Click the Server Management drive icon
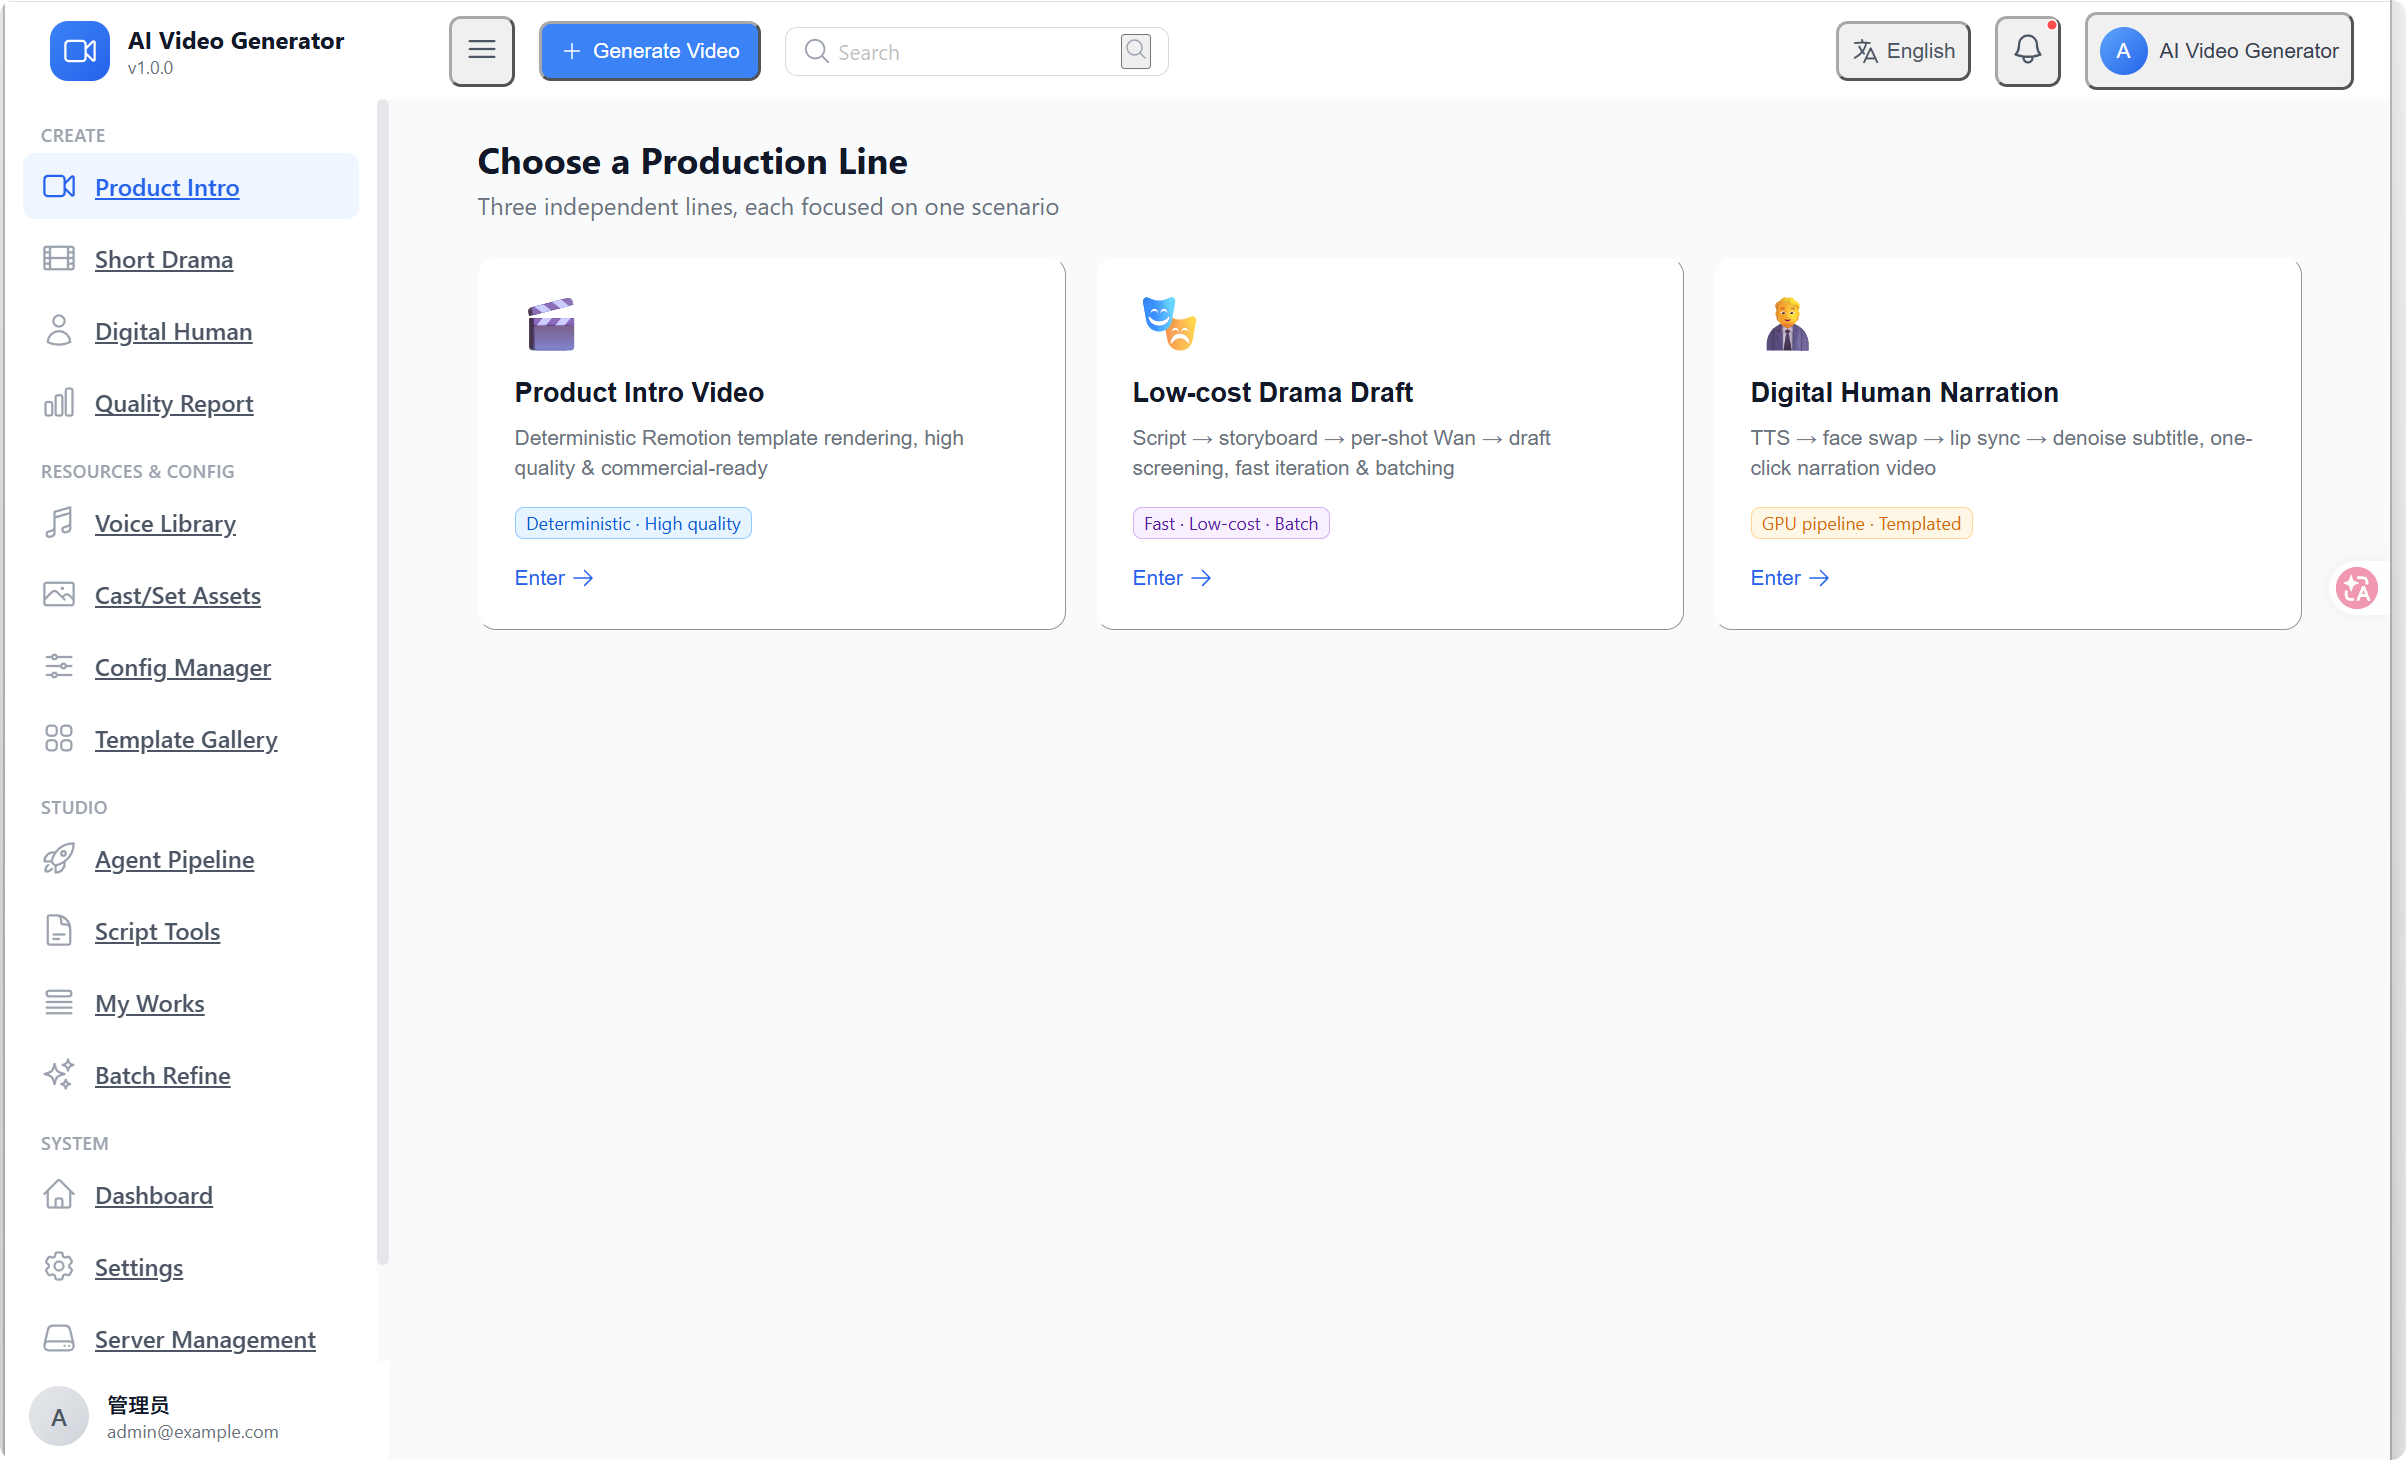This screenshot has height=1460, width=2406. 59,1339
